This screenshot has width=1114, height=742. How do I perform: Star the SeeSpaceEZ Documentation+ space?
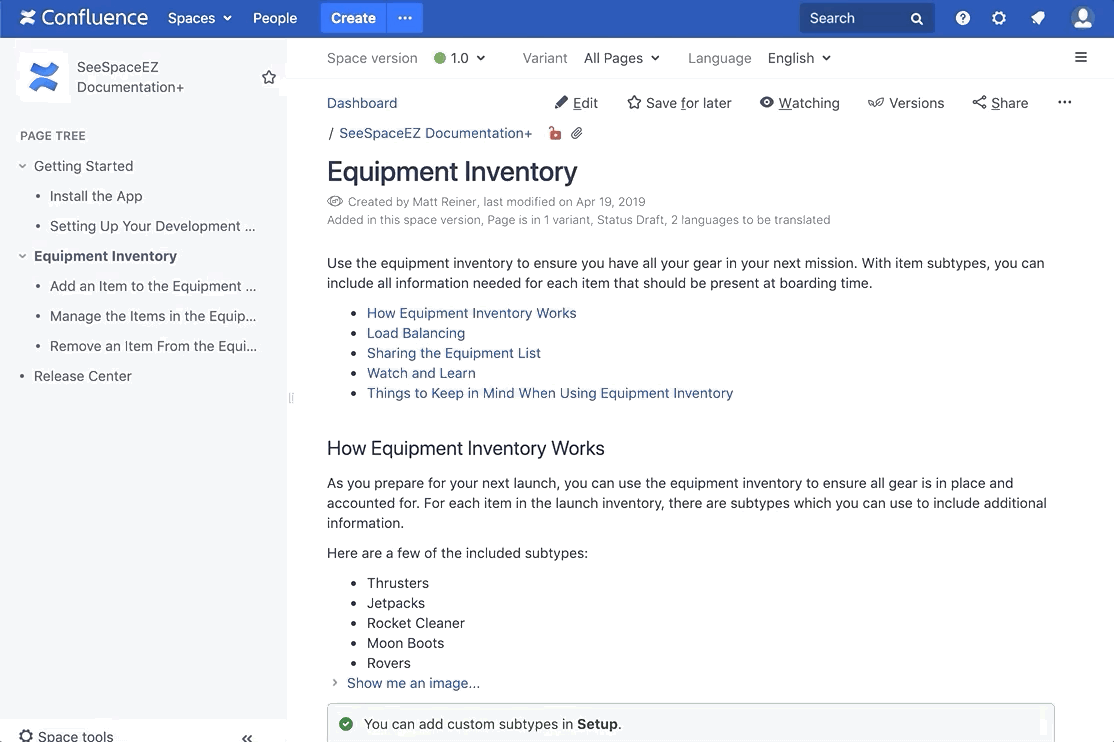coord(269,78)
